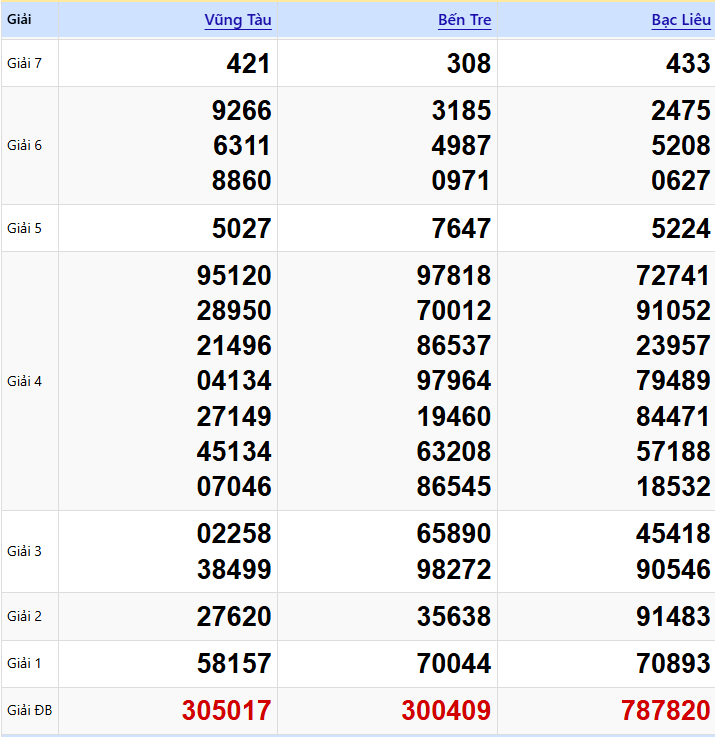Select Bến Tre first prize number 70044
The width and height of the screenshot is (715, 737).
point(454,663)
